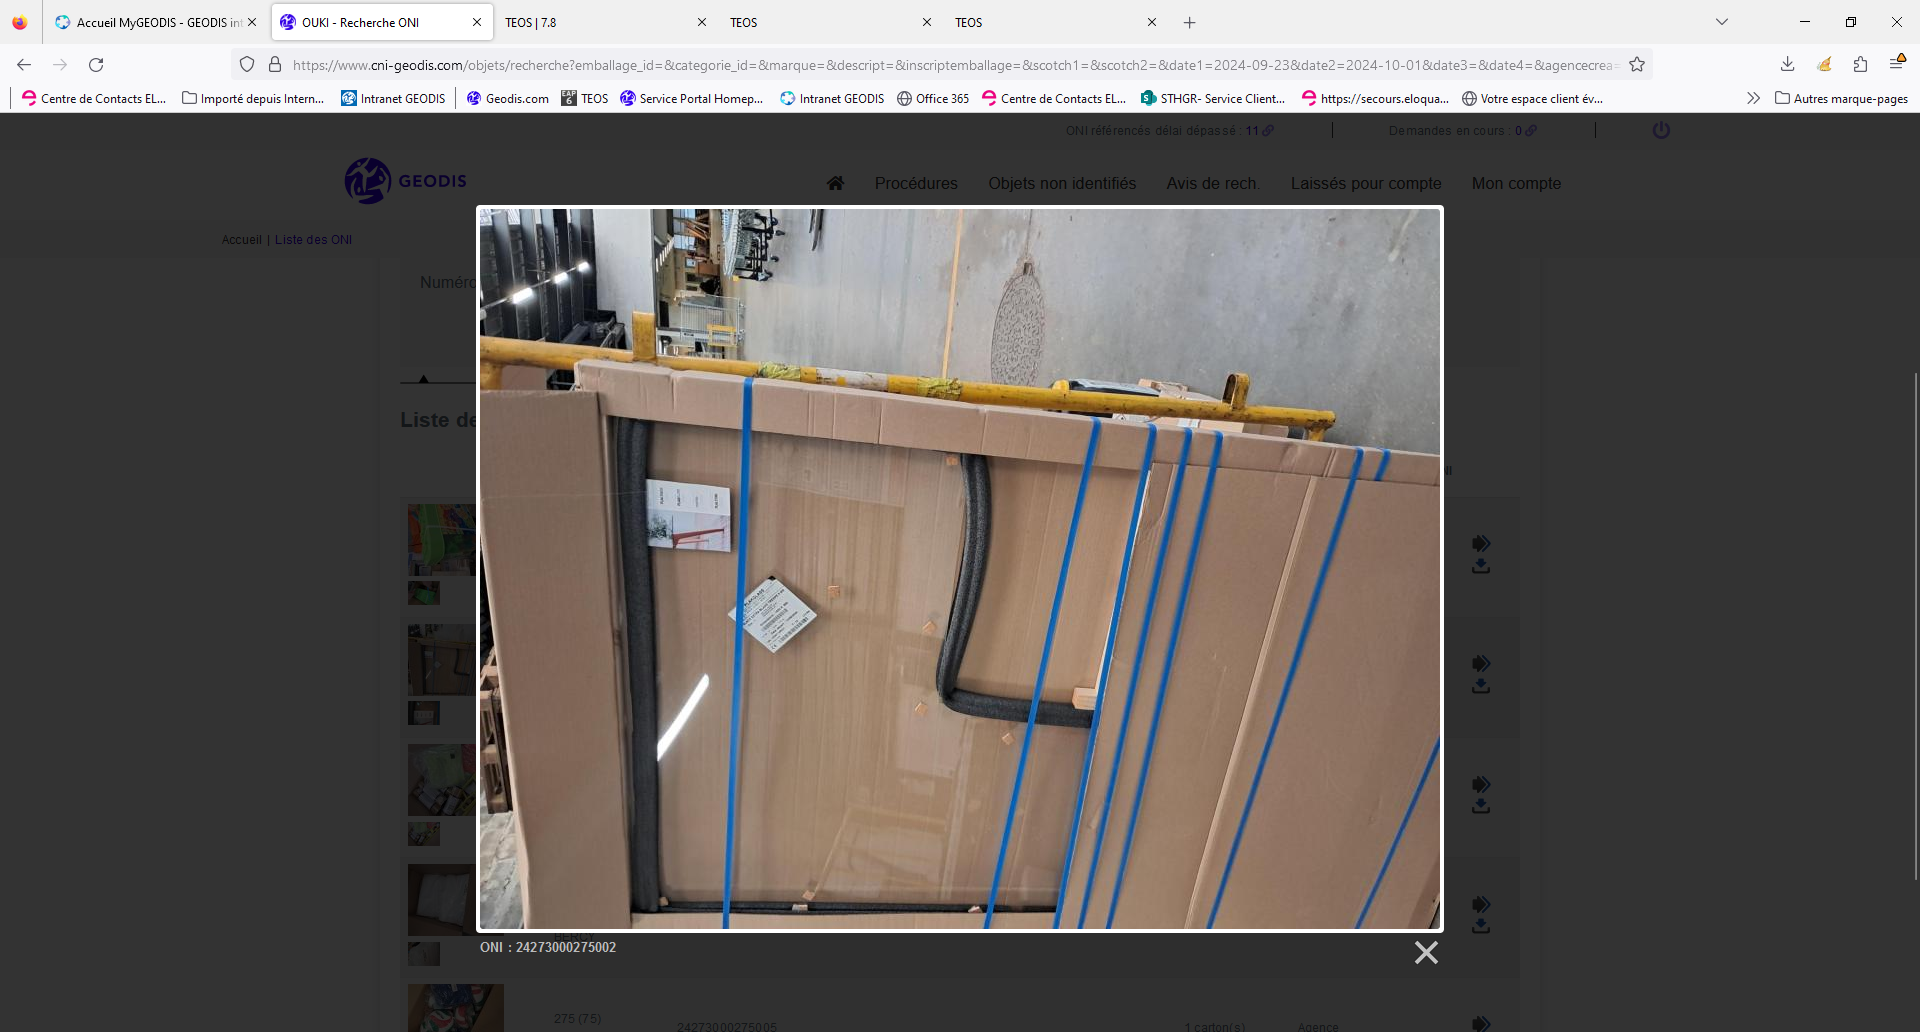This screenshot has width=1920, height=1032.
Task: Open the Liste des ONI breadcrumb link
Action: coord(313,240)
